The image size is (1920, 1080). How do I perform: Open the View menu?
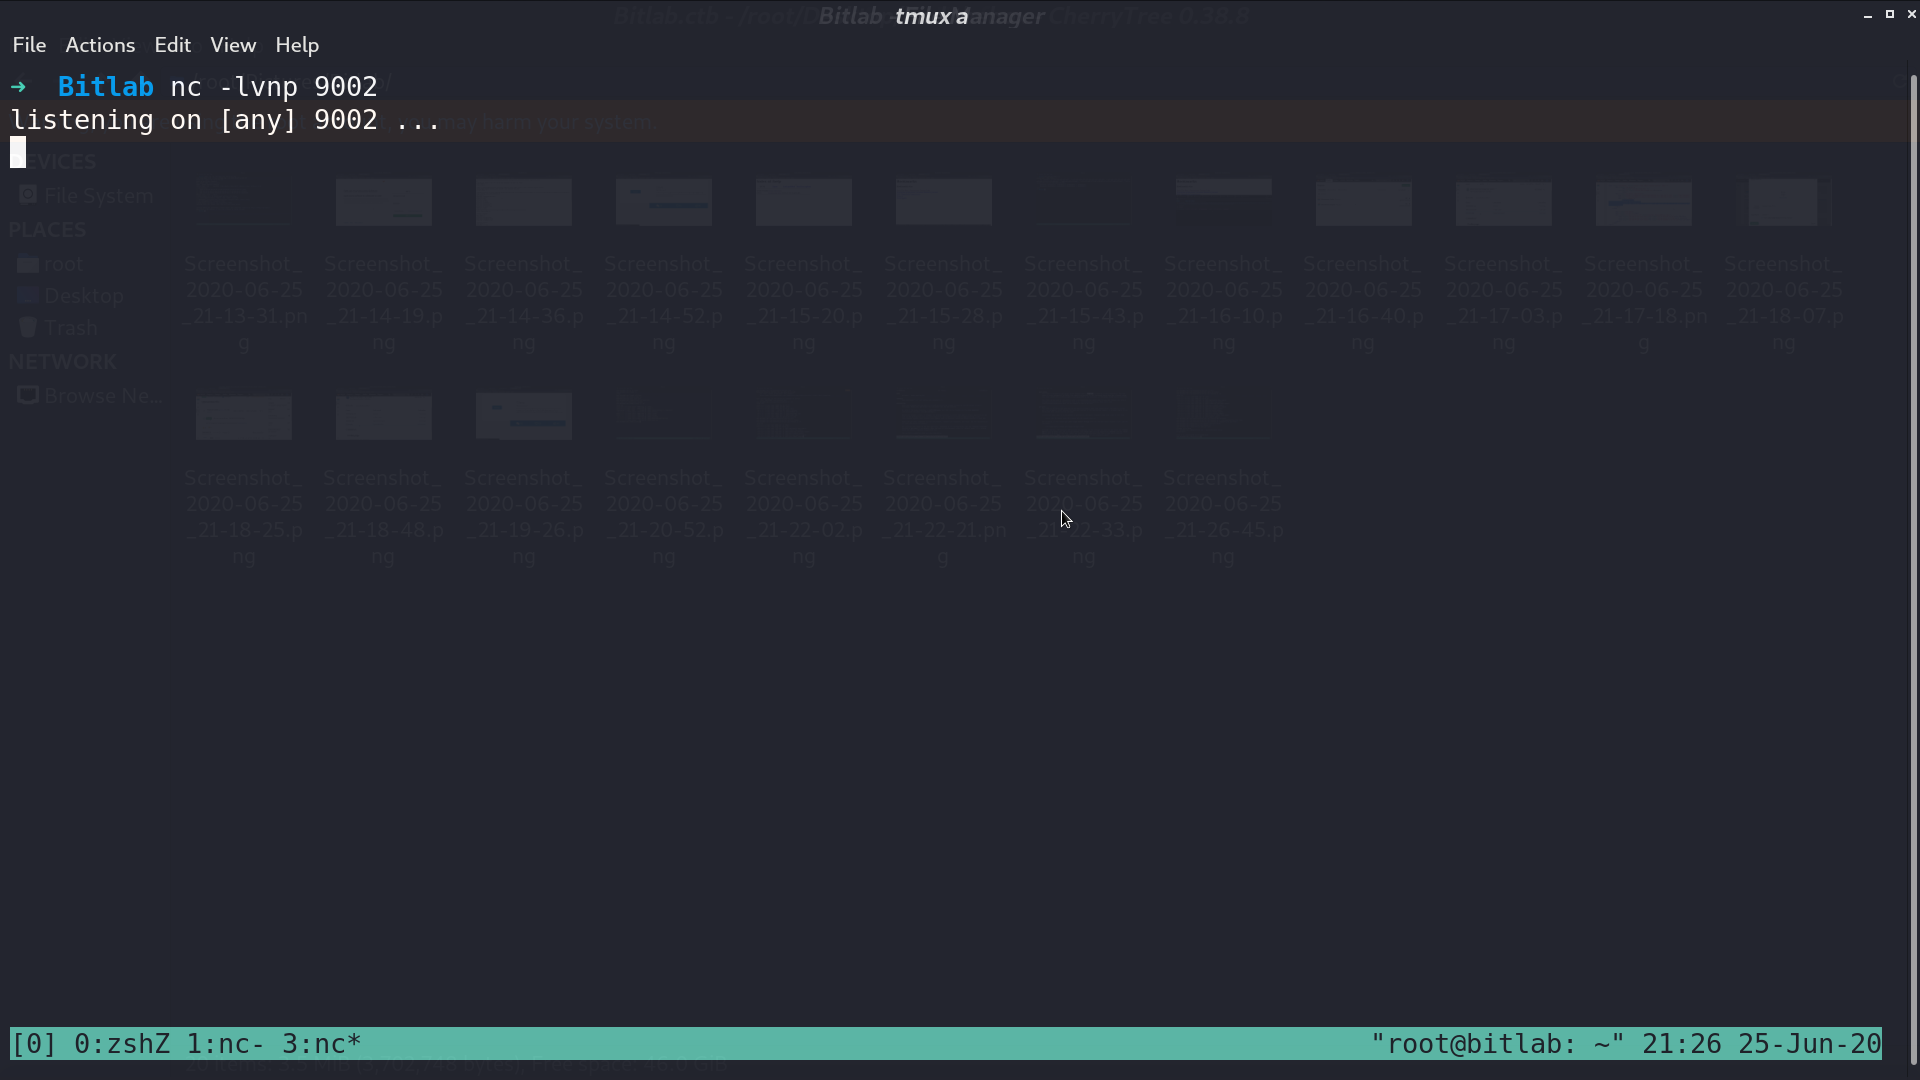click(x=233, y=45)
